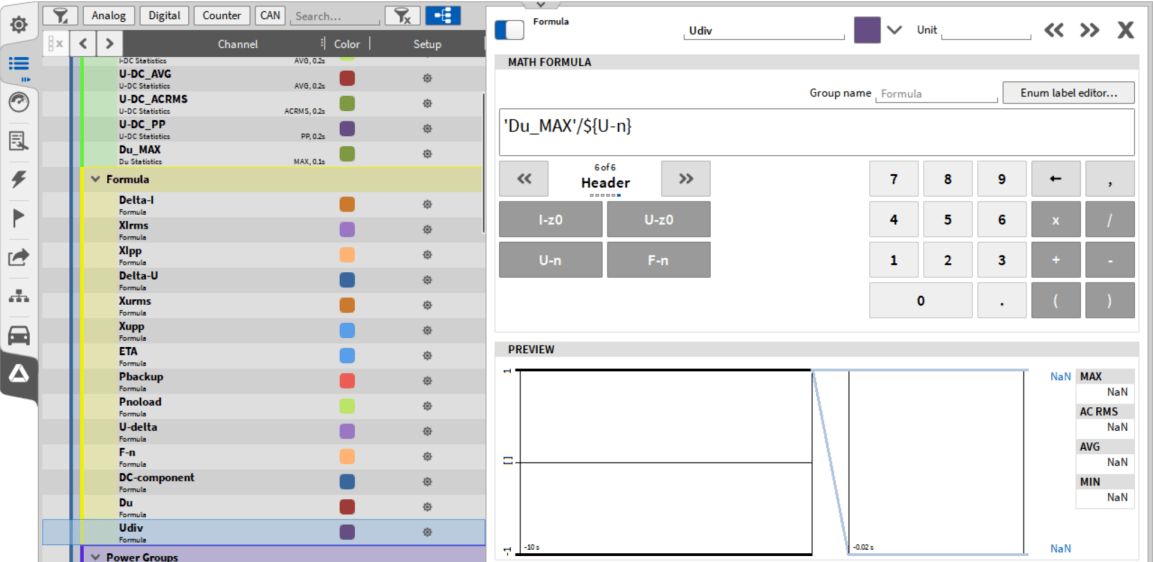
Task: Open the flag marker sidebar icon
Action: tap(18, 219)
